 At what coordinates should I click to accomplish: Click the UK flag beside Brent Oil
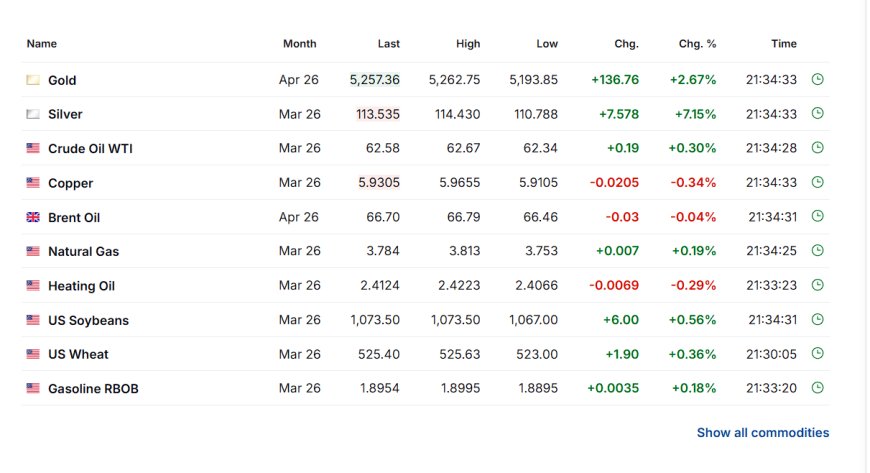point(33,217)
